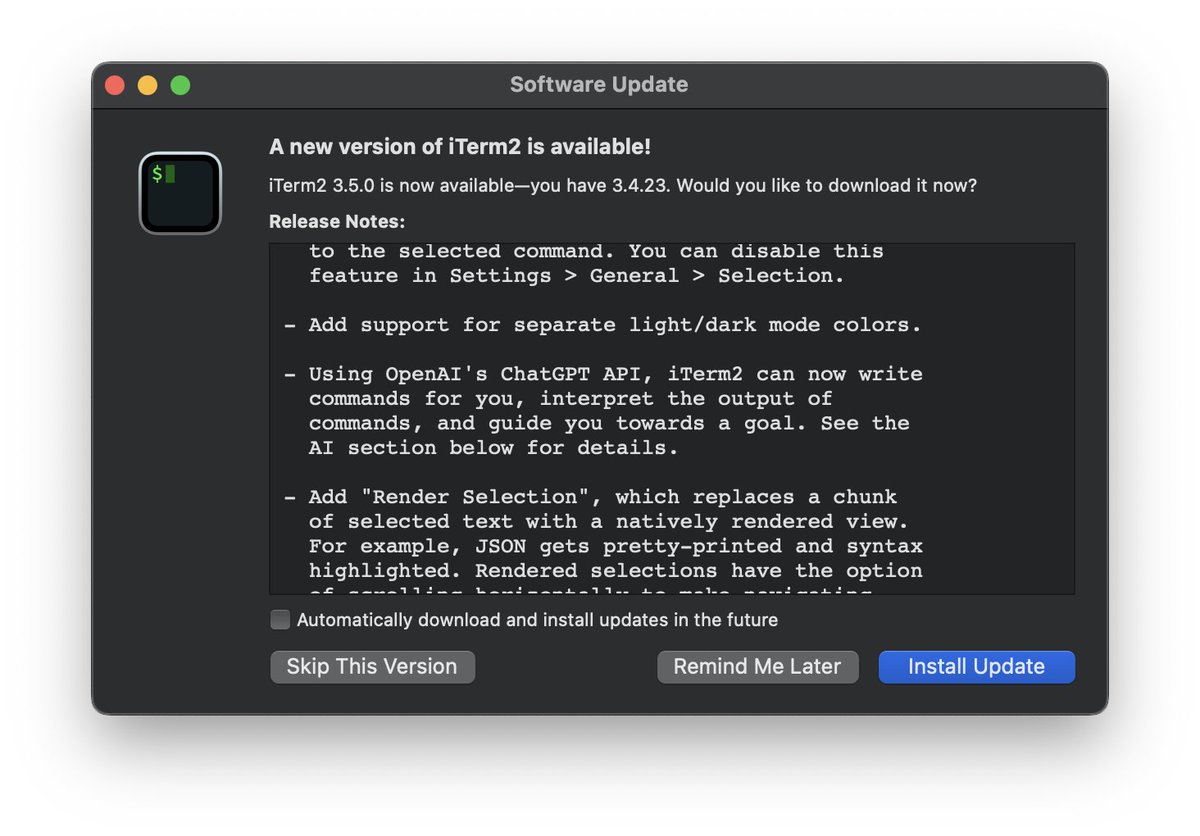Click the 'iTerm2 3.5.0 is now available' message
This screenshot has width=1200, height=836.
point(623,186)
